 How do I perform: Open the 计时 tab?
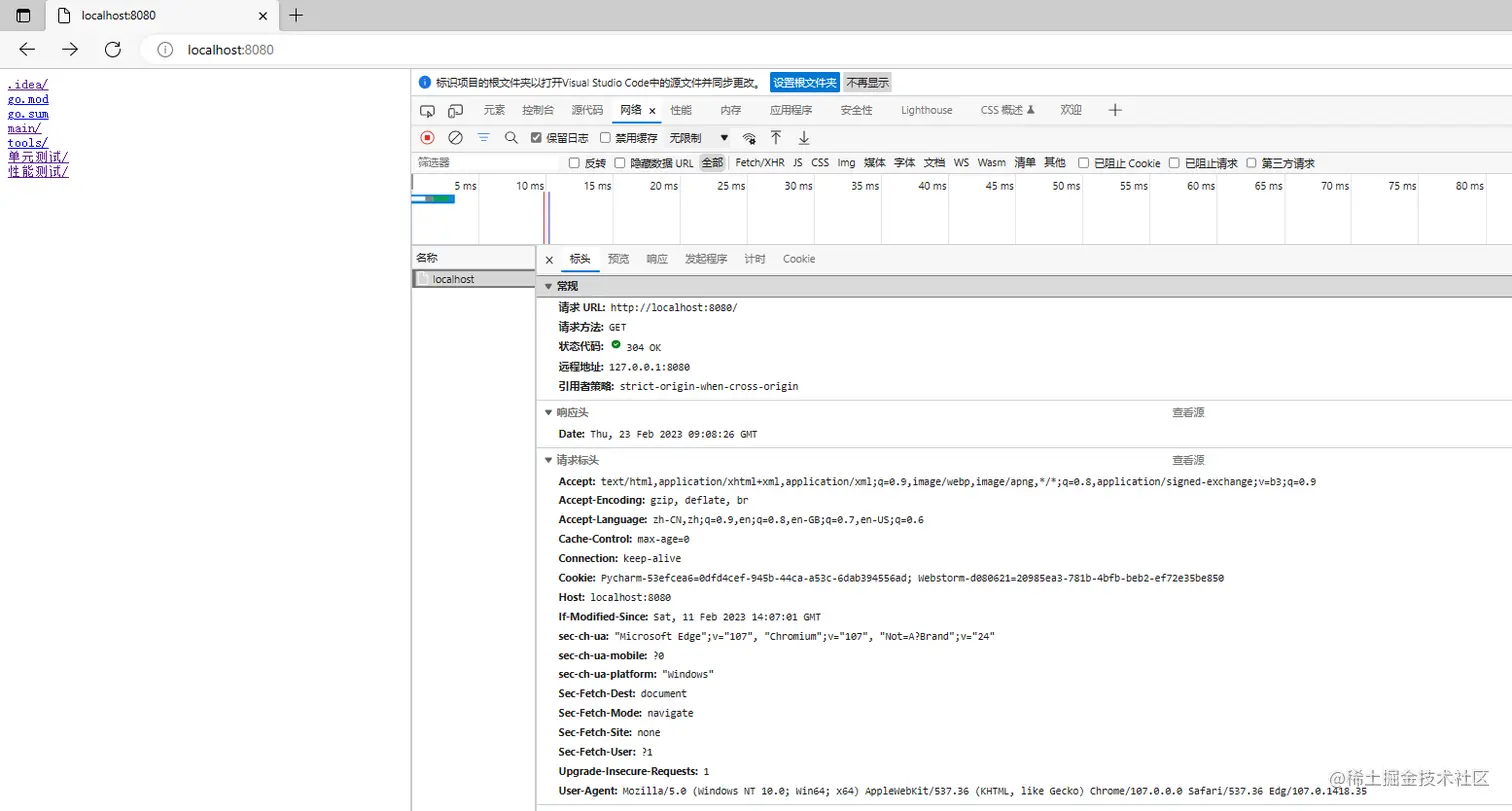click(755, 259)
